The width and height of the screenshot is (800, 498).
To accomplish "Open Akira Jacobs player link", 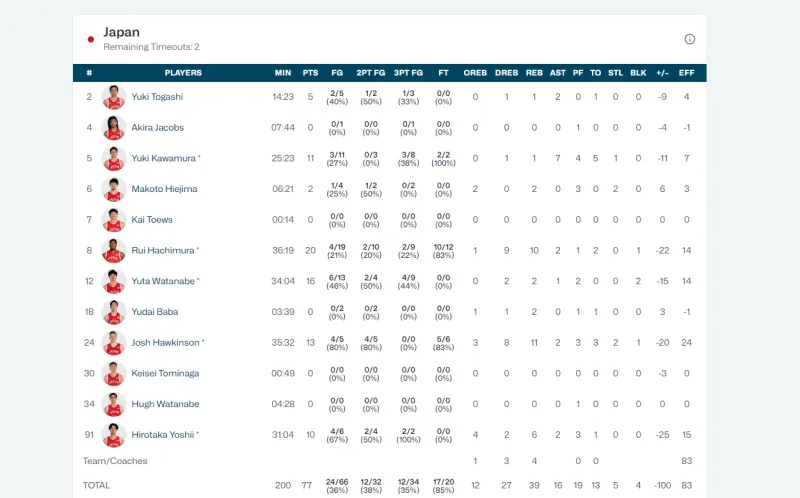I will click(158, 128).
